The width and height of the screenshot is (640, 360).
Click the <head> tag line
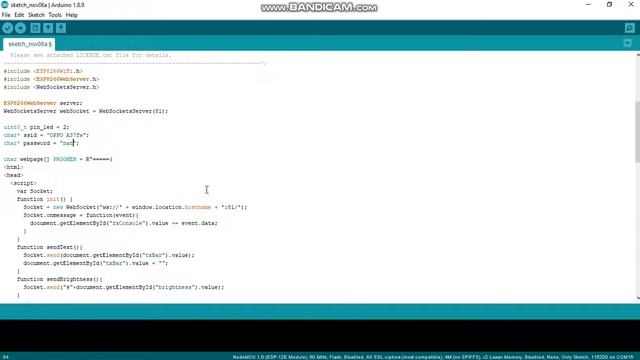pyautogui.click(x=13, y=175)
